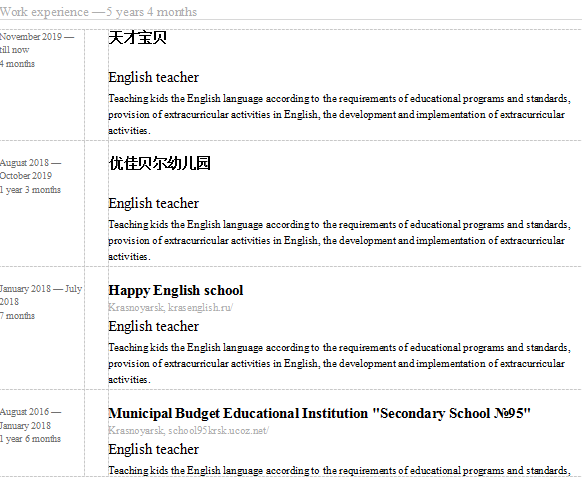
Task: Open the Krasnoyarsk, school95krsk.ucoz.net link
Action: tap(189, 430)
